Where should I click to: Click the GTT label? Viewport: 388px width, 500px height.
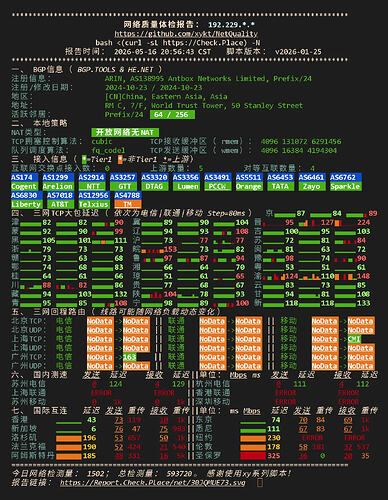pyautogui.click(x=123, y=186)
